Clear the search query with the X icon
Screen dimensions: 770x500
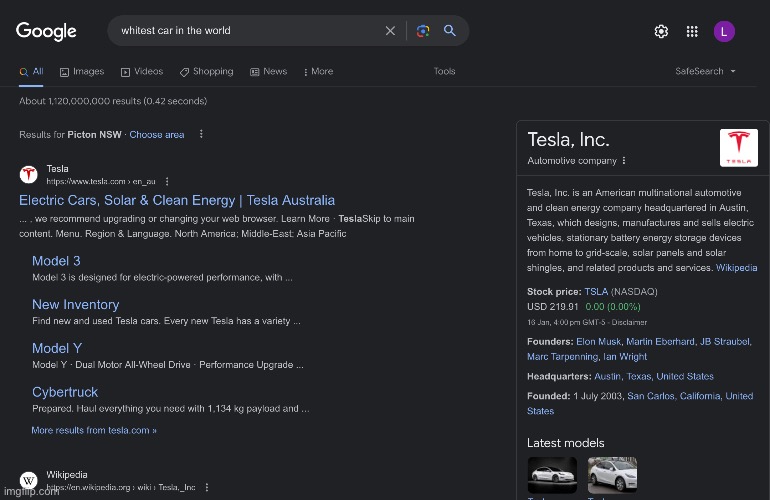[x=390, y=31]
